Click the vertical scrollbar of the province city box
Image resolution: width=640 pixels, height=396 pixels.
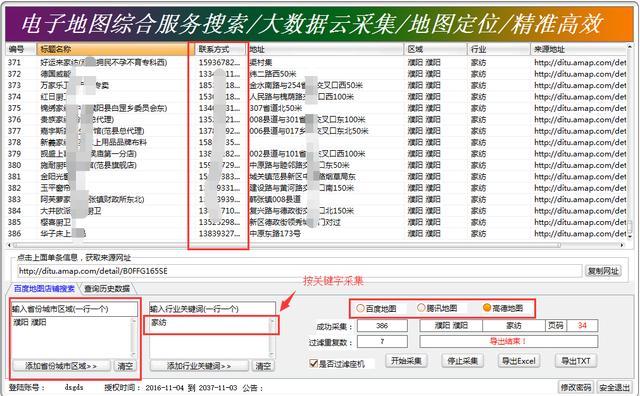(x=133, y=337)
